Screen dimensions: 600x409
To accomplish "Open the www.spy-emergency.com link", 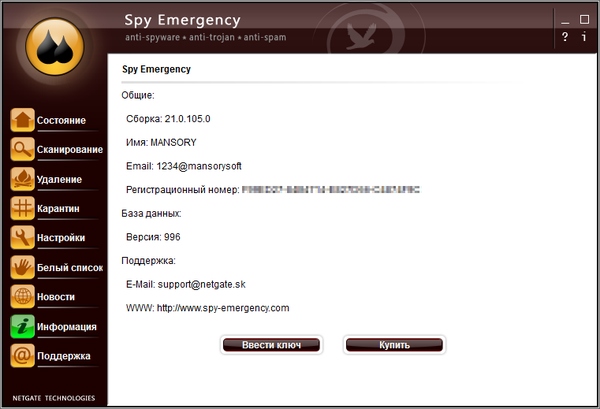I will click(x=222, y=308).
